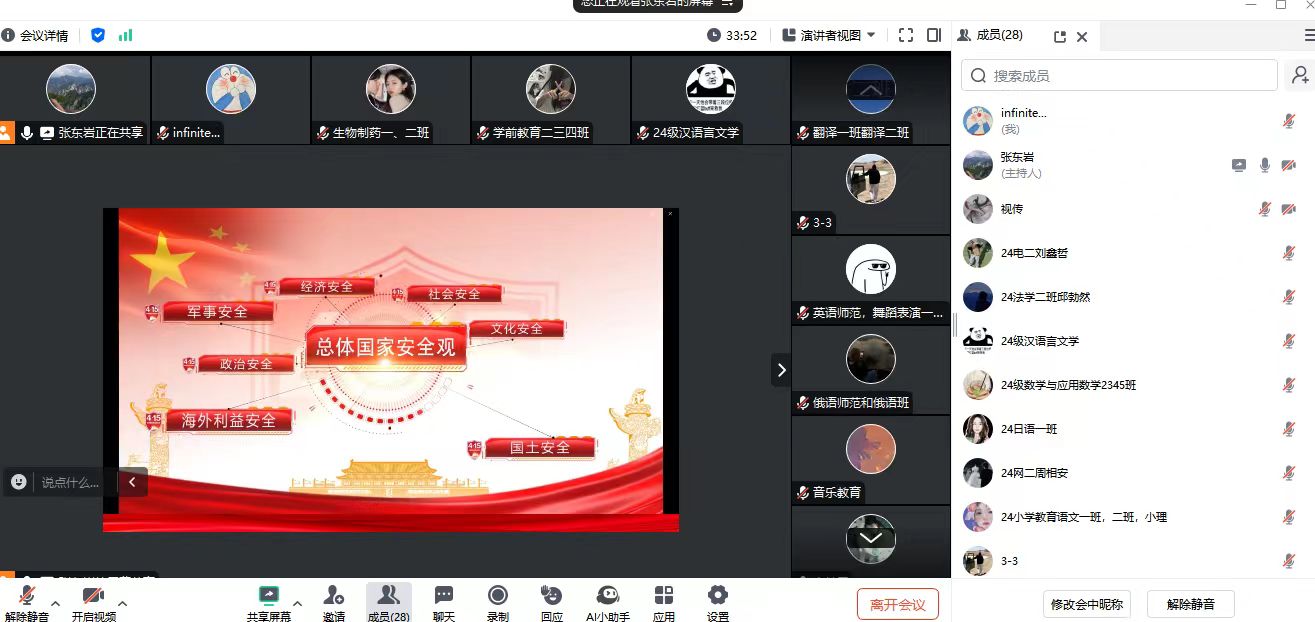Open the 应用 apps icon
This screenshot has height=622, width=1315.
(664, 597)
